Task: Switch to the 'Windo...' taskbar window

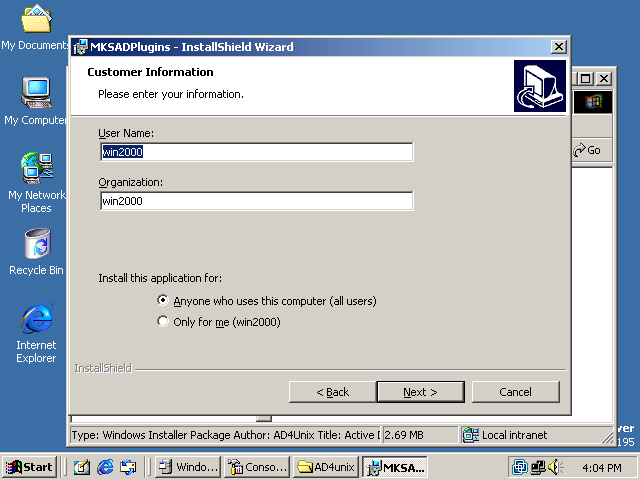Action: click(188, 467)
